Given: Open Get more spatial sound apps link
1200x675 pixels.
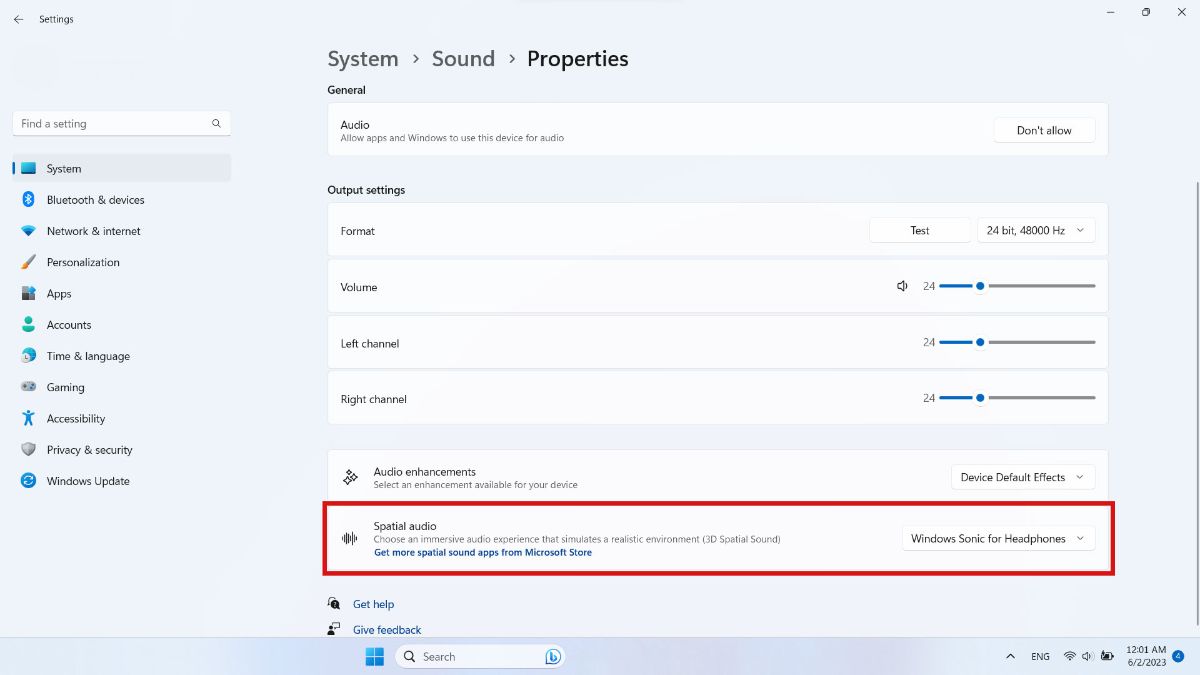Looking at the screenshot, I should pos(483,552).
